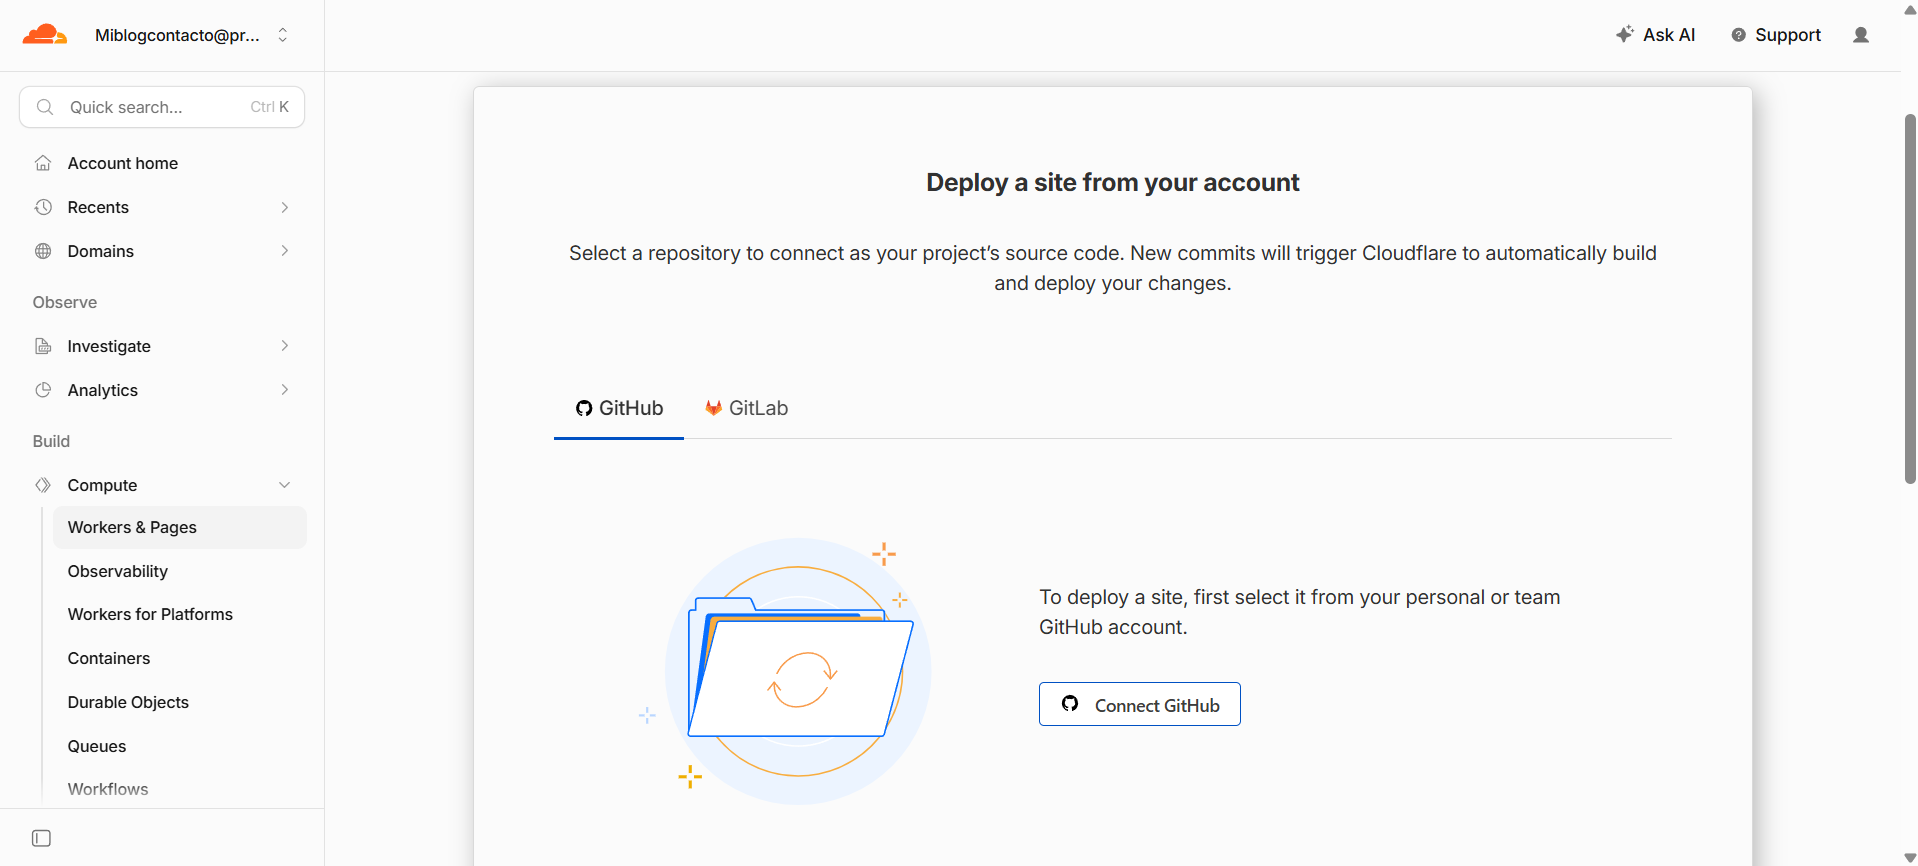Viewport: 1918px width, 866px height.
Task: Click the Compute diamond icon
Action: point(43,485)
